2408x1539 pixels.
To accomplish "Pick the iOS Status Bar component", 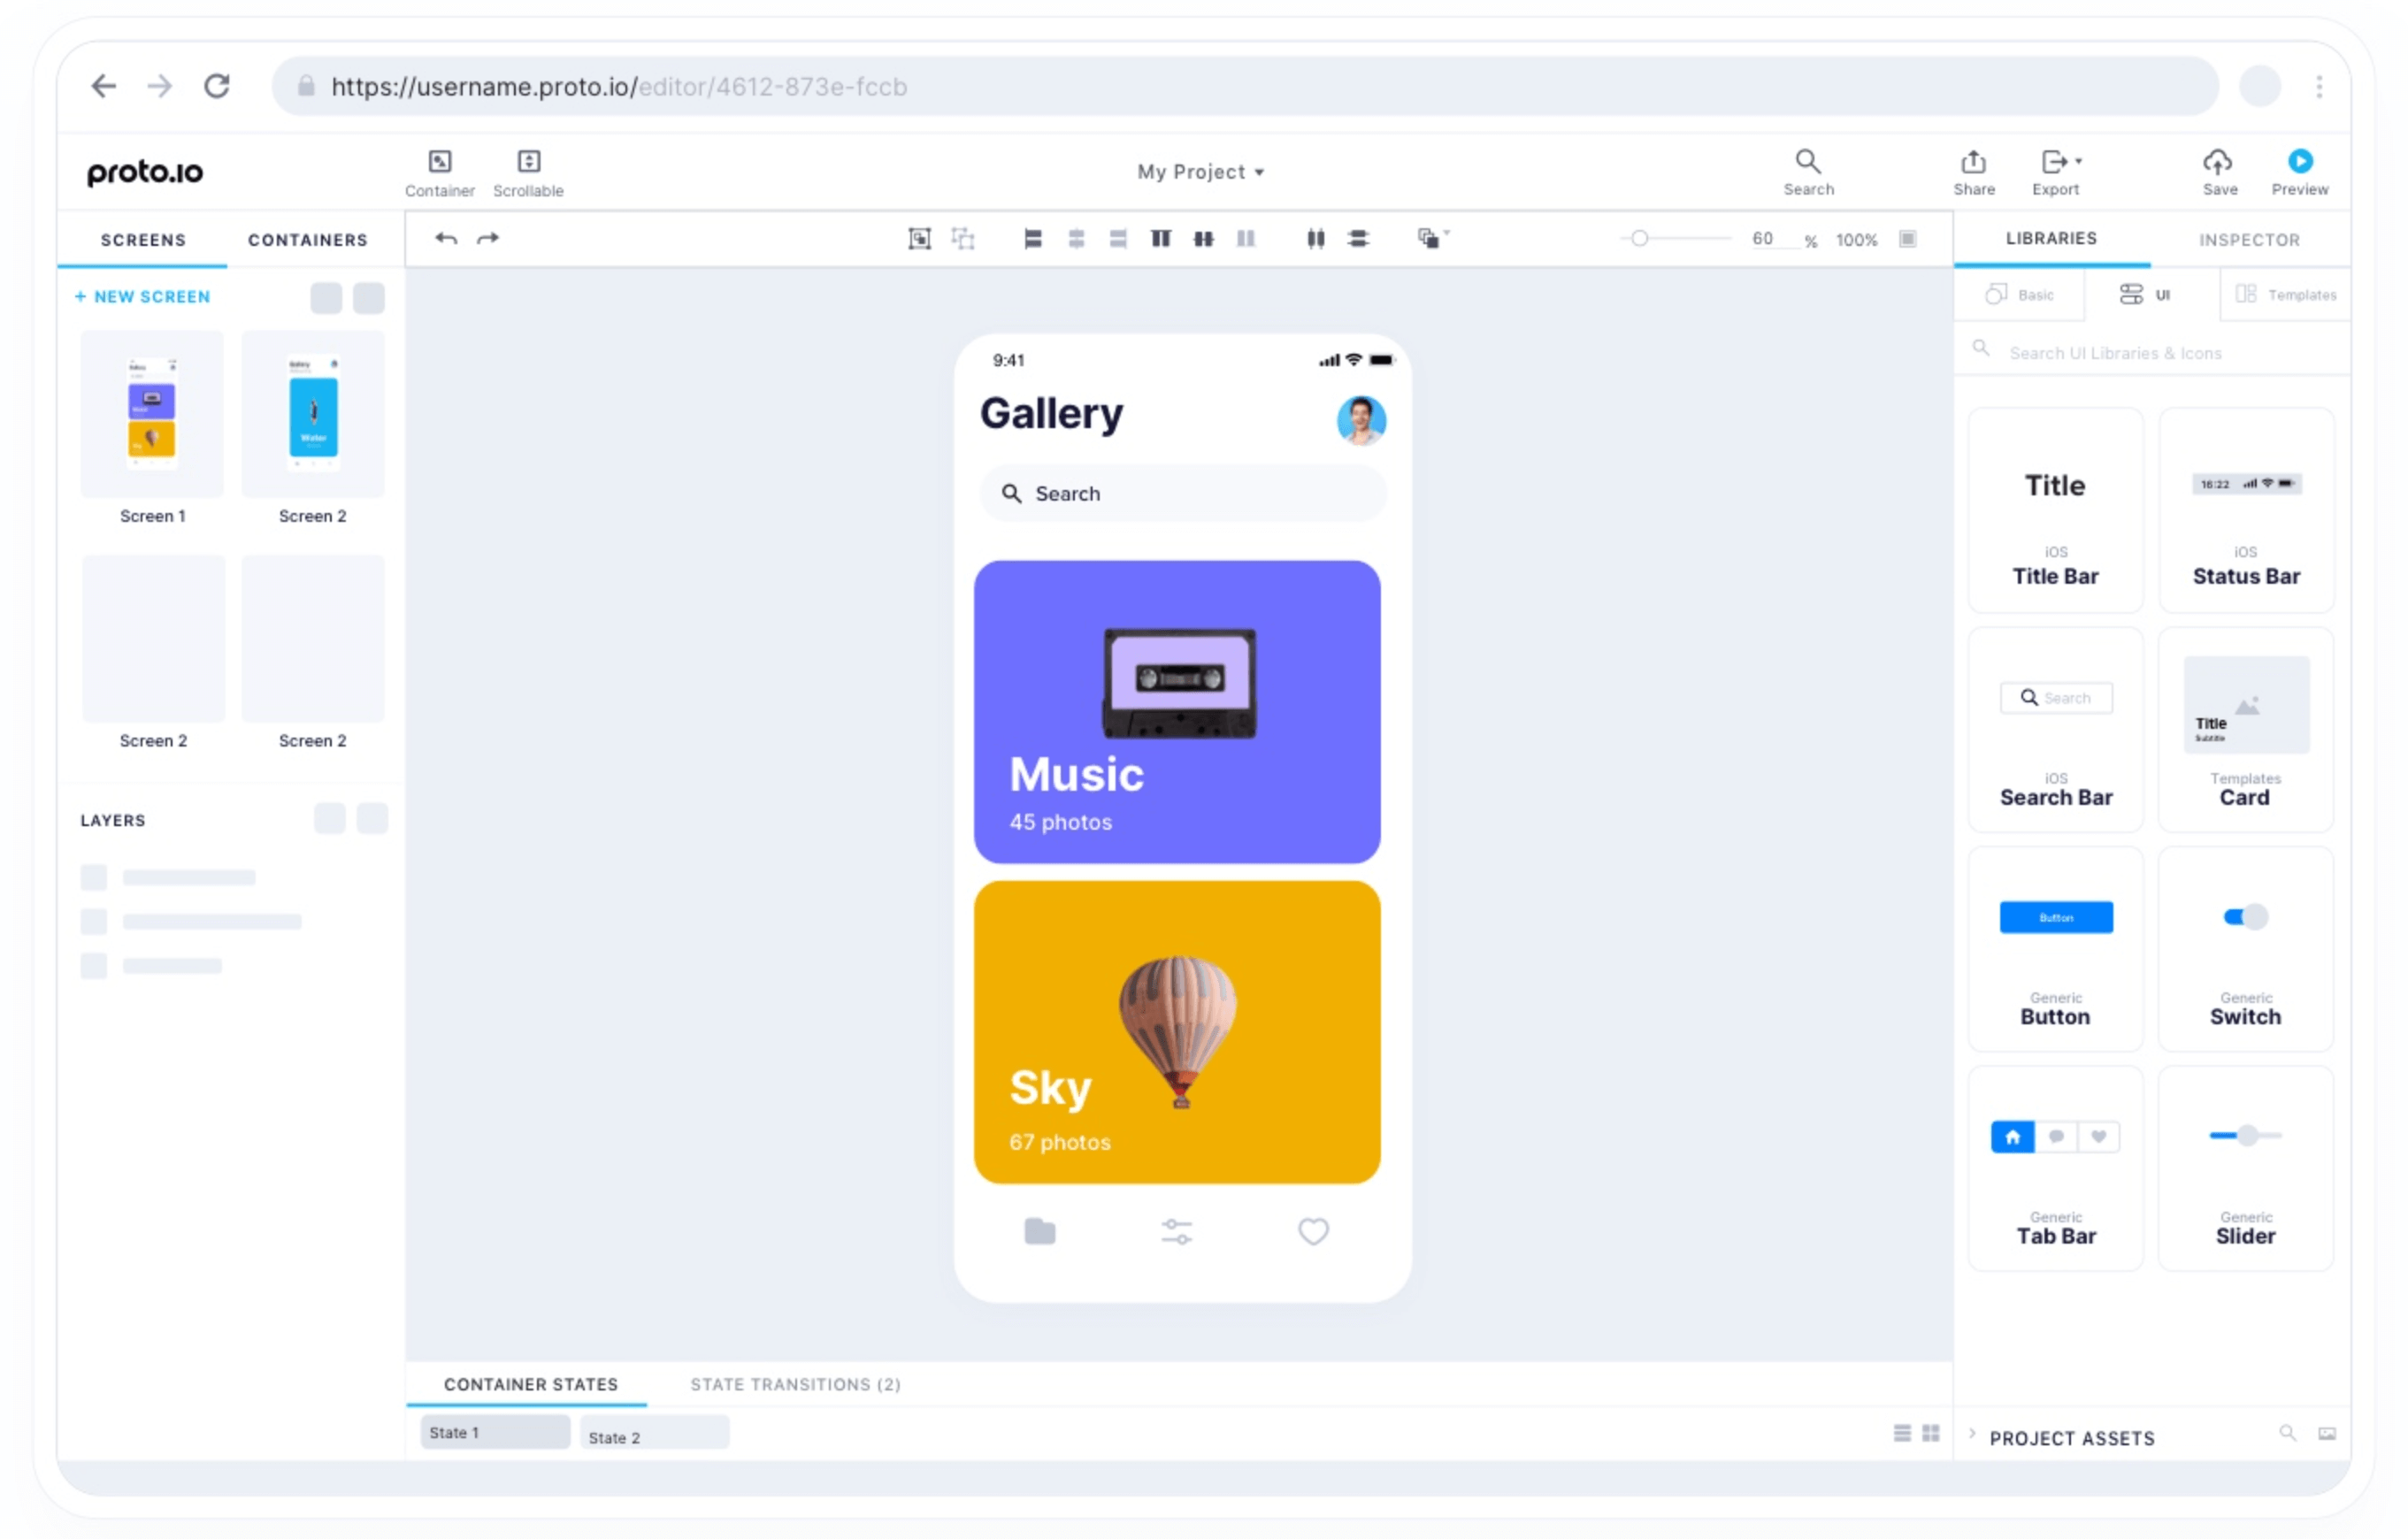I will point(2246,510).
